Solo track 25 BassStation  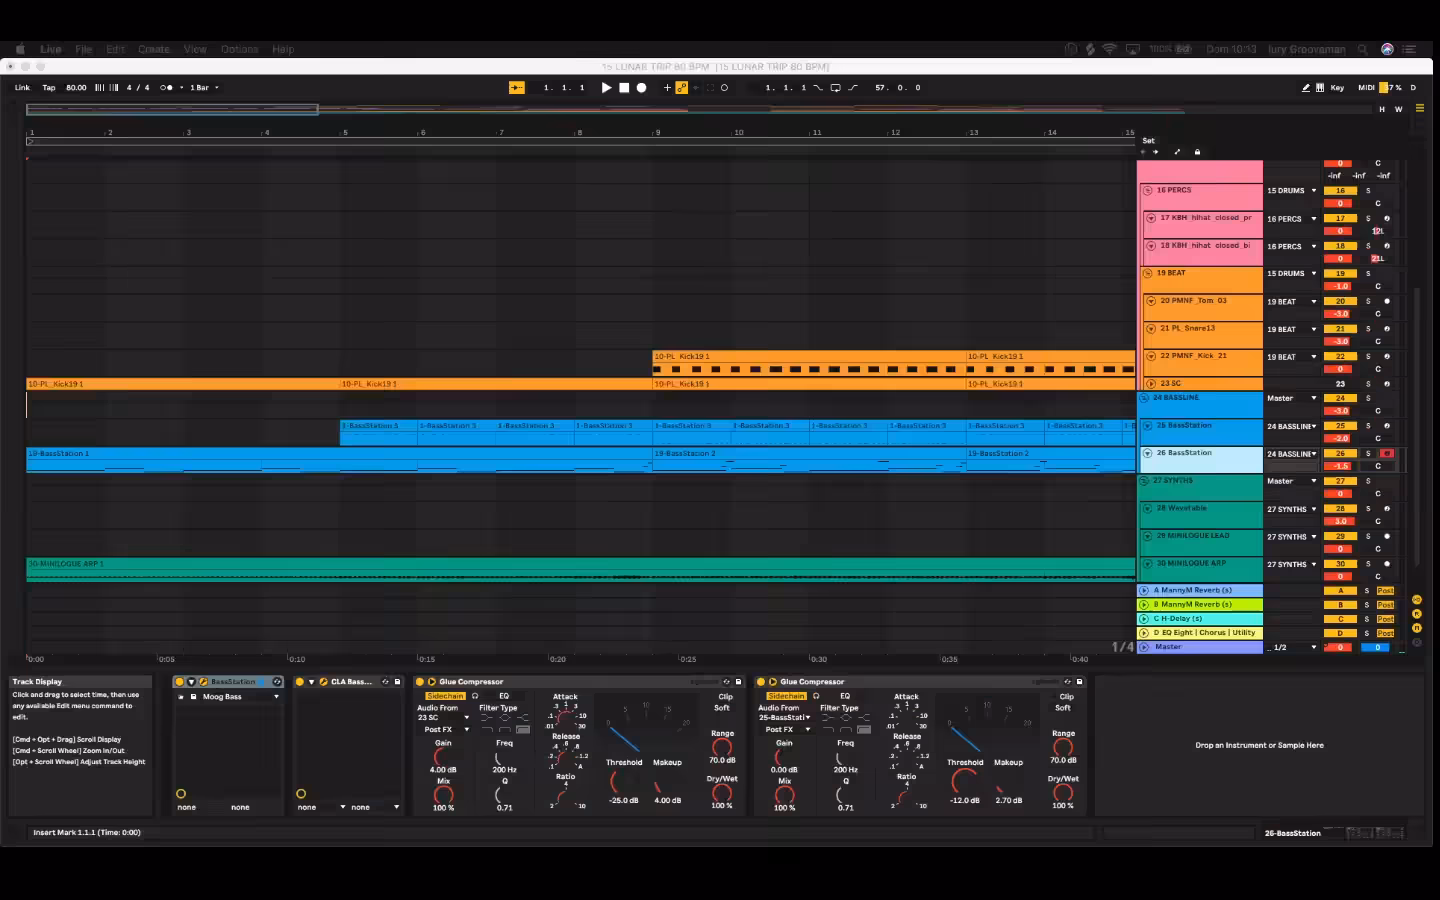[x=1368, y=426]
